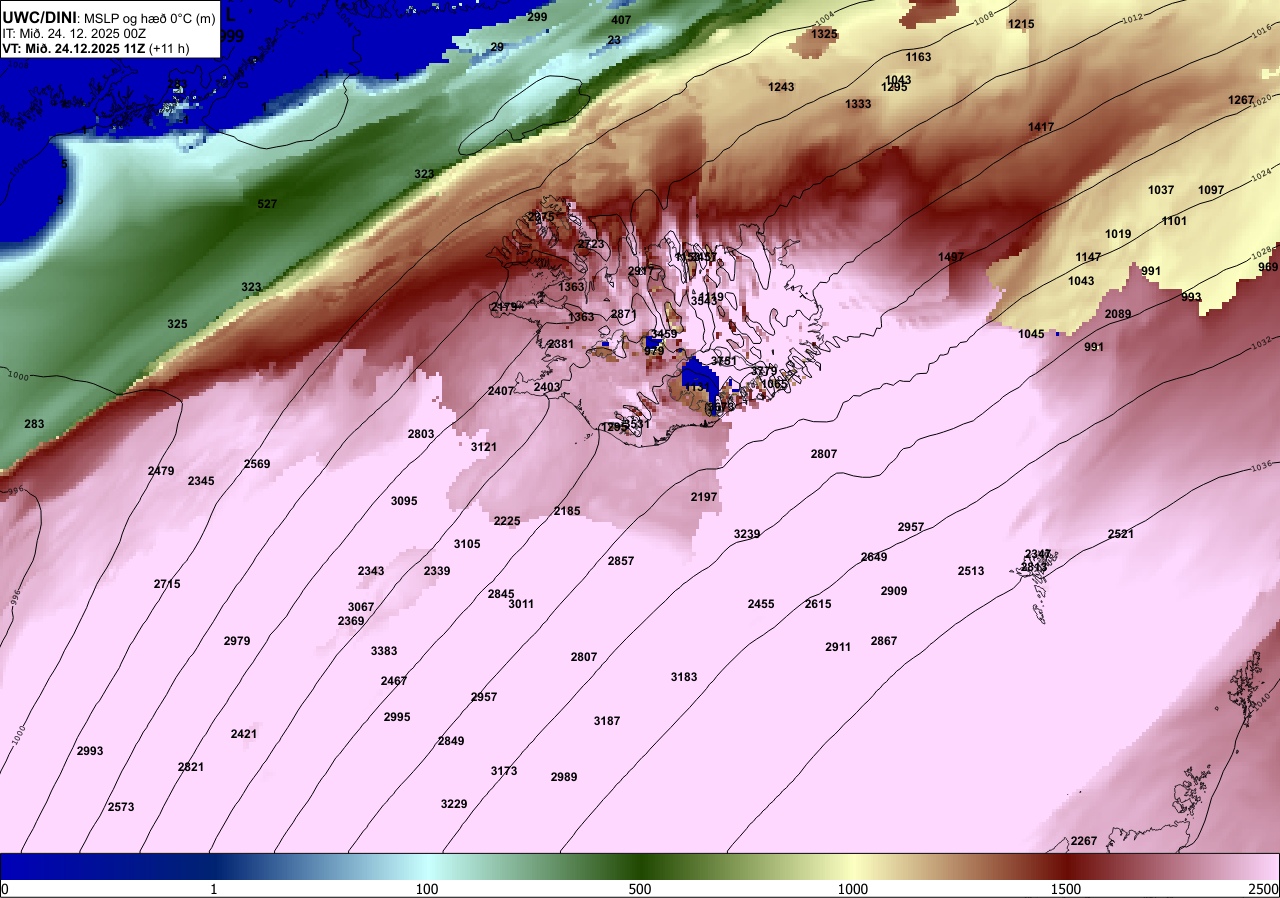Image resolution: width=1280 pixels, height=898 pixels.
Task: Click the value 3173 on the map
Action: click(x=504, y=771)
